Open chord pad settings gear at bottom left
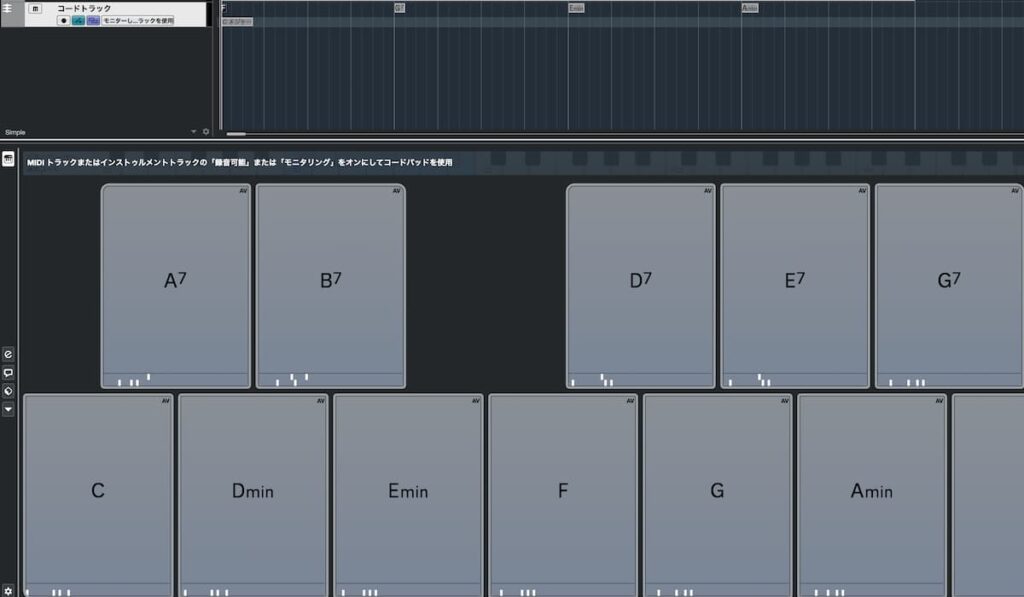 tap(8, 590)
